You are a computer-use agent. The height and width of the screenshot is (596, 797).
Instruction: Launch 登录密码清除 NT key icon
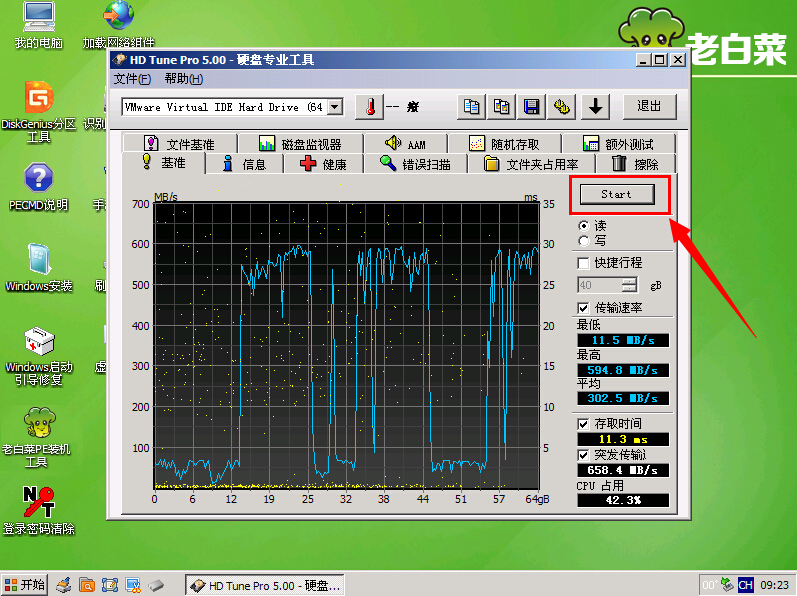39,511
